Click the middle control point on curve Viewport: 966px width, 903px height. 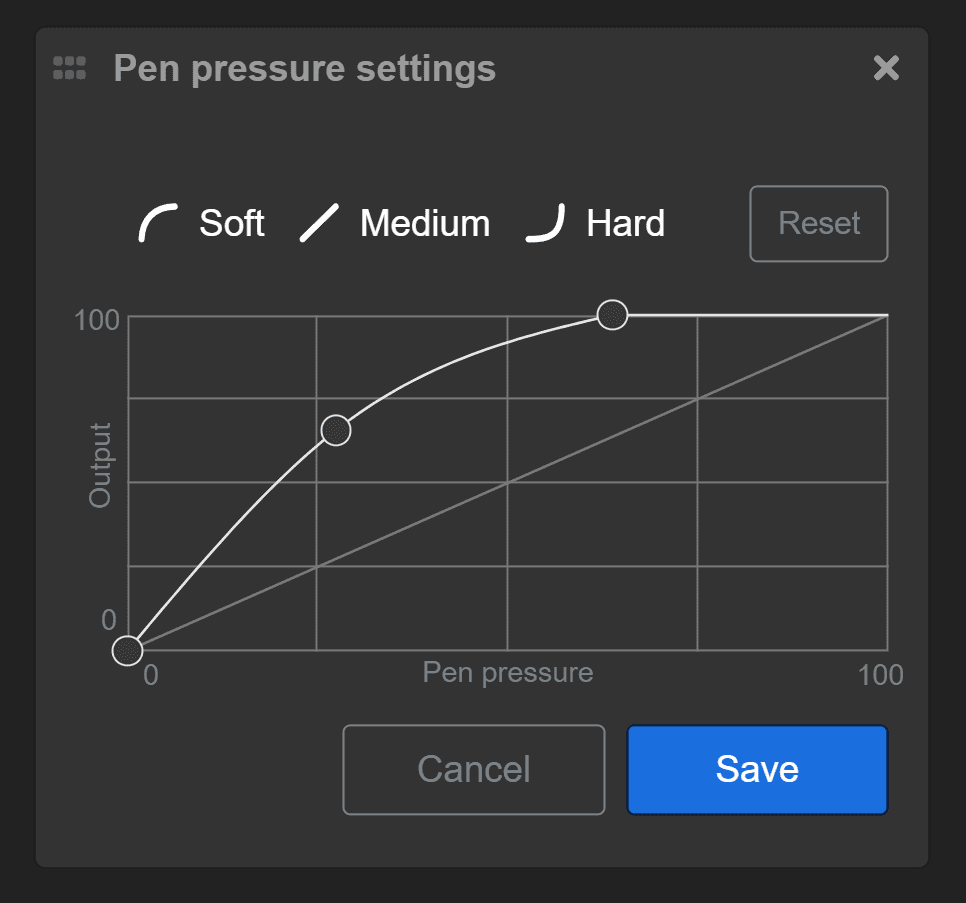pyautogui.click(x=336, y=430)
